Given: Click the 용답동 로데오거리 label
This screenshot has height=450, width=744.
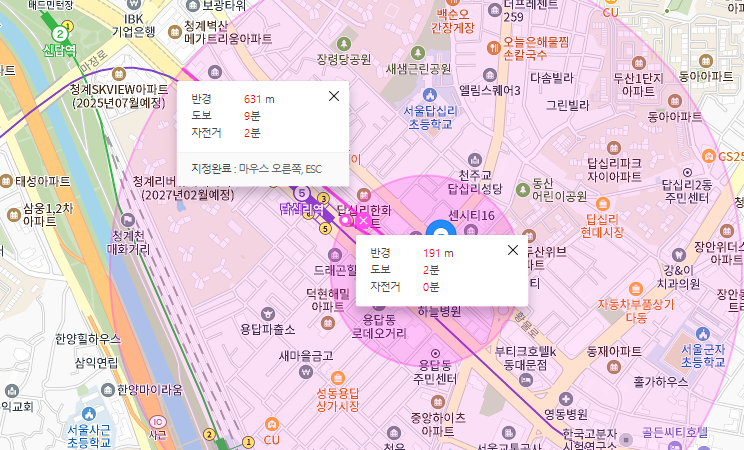Looking at the screenshot, I should tap(379, 326).
